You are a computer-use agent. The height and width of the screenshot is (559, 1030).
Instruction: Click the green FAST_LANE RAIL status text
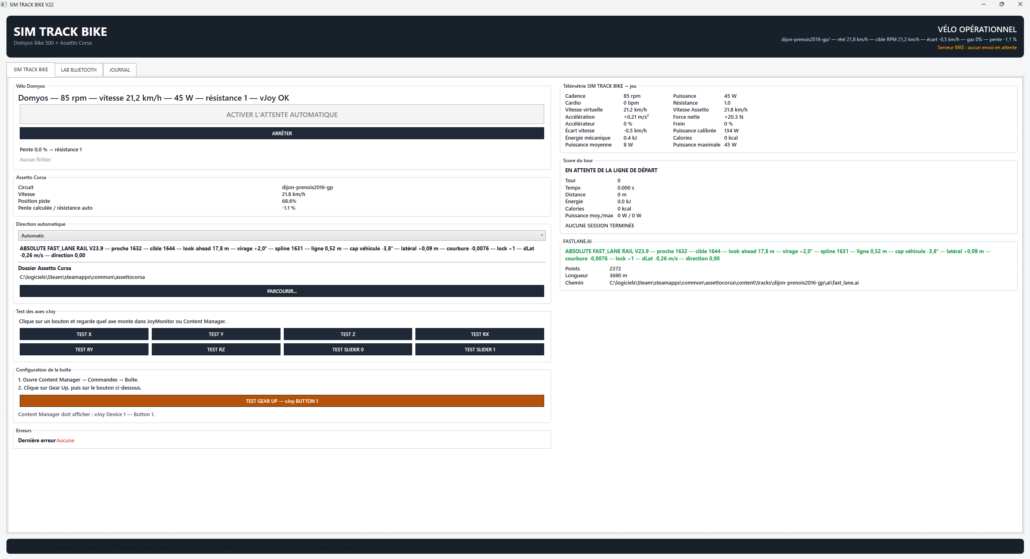pos(778,255)
